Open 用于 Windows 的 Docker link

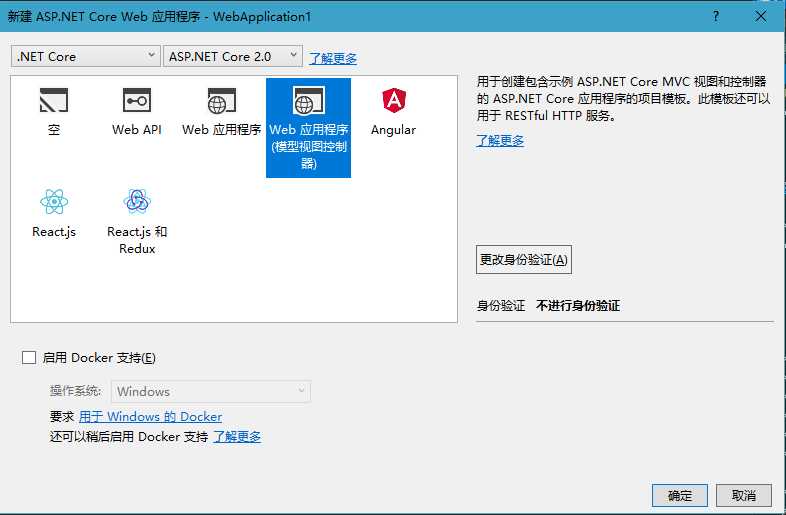pos(150,417)
